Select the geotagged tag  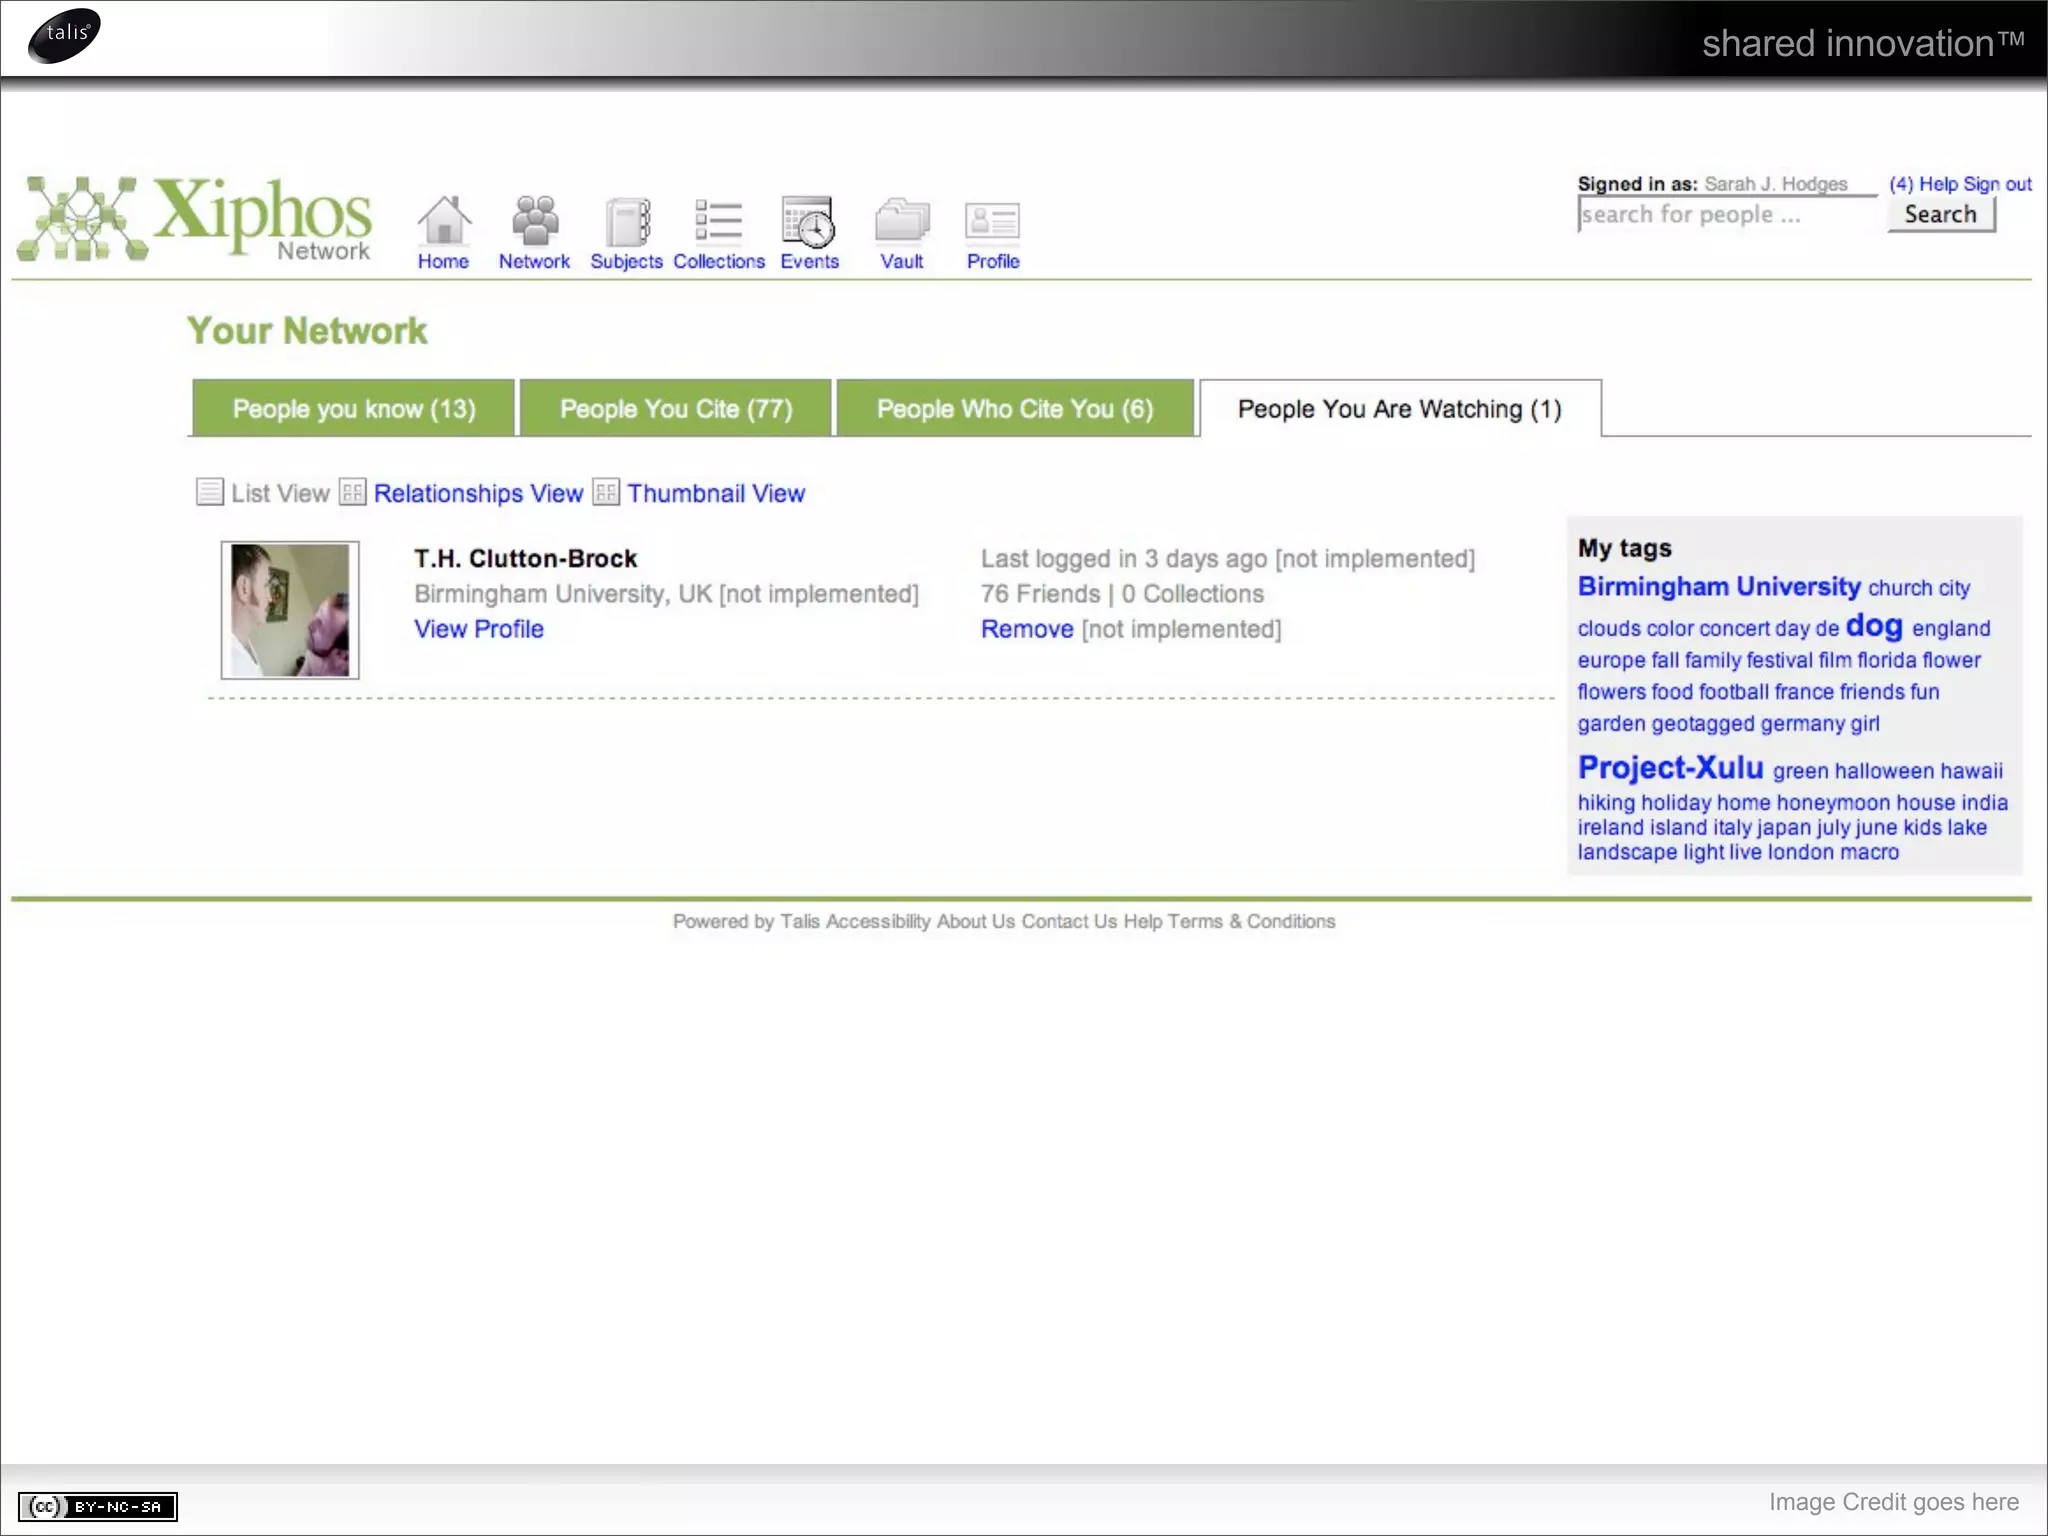click(1703, 723)
